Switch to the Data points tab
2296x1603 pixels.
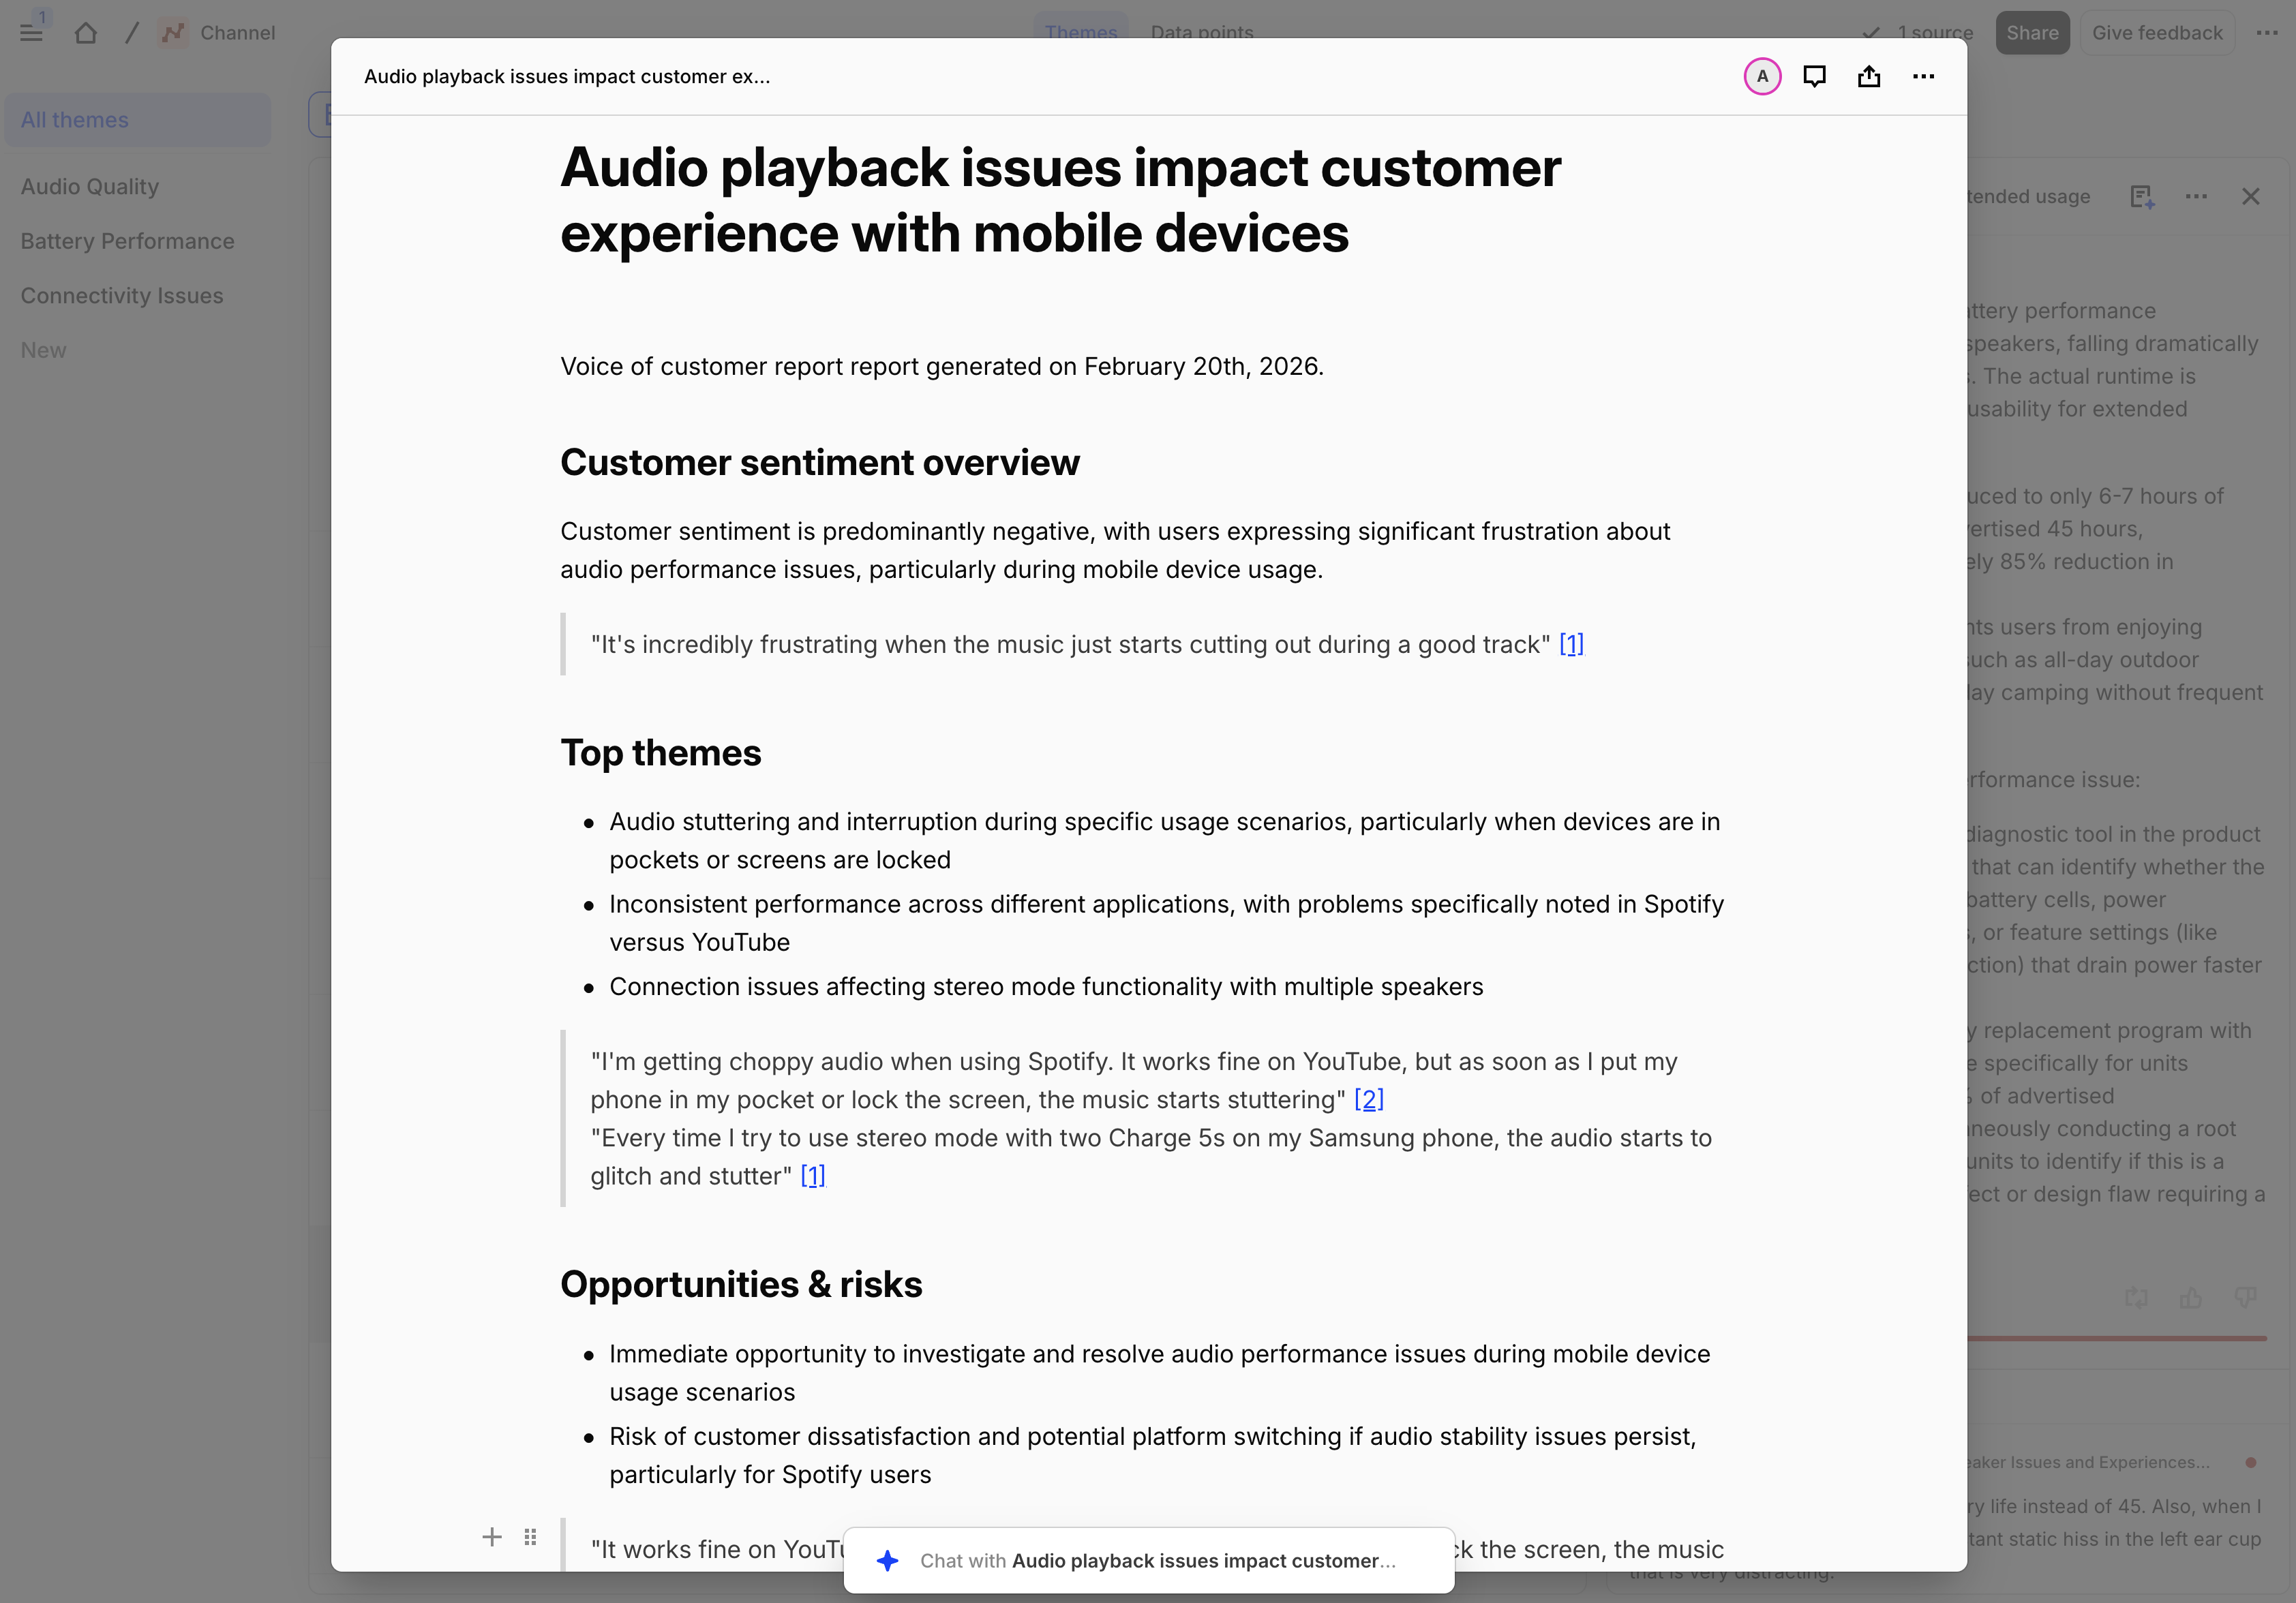point(1201,32)
